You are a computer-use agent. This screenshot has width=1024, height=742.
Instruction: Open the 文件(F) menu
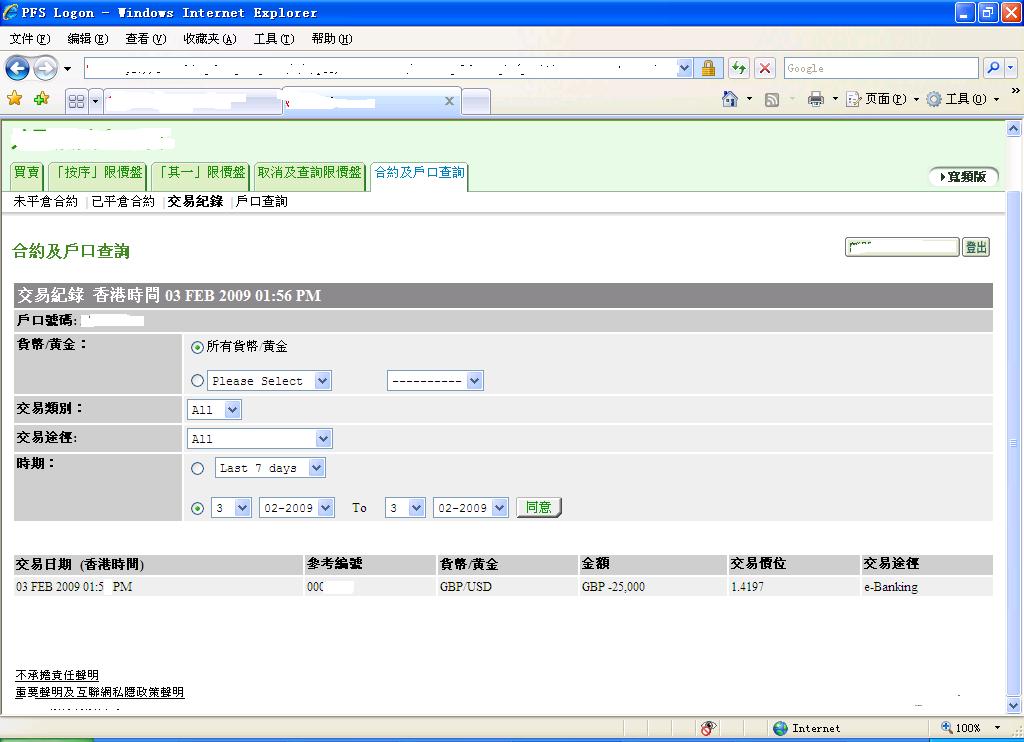point(30,39)
